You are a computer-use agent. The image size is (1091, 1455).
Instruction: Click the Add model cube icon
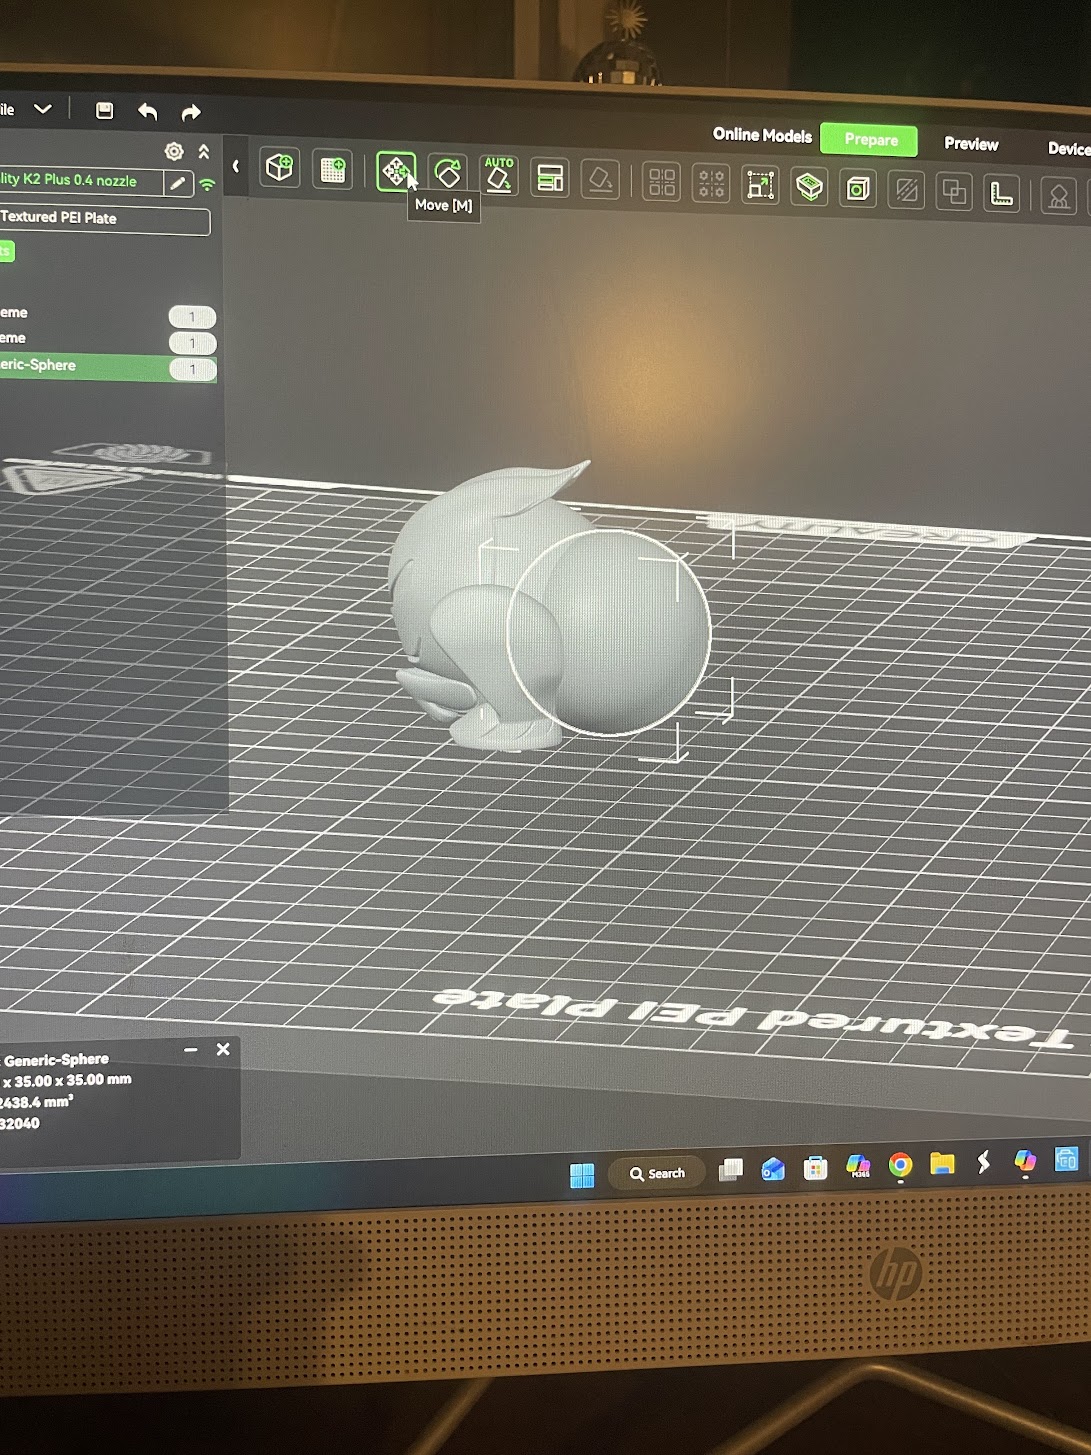280,167
